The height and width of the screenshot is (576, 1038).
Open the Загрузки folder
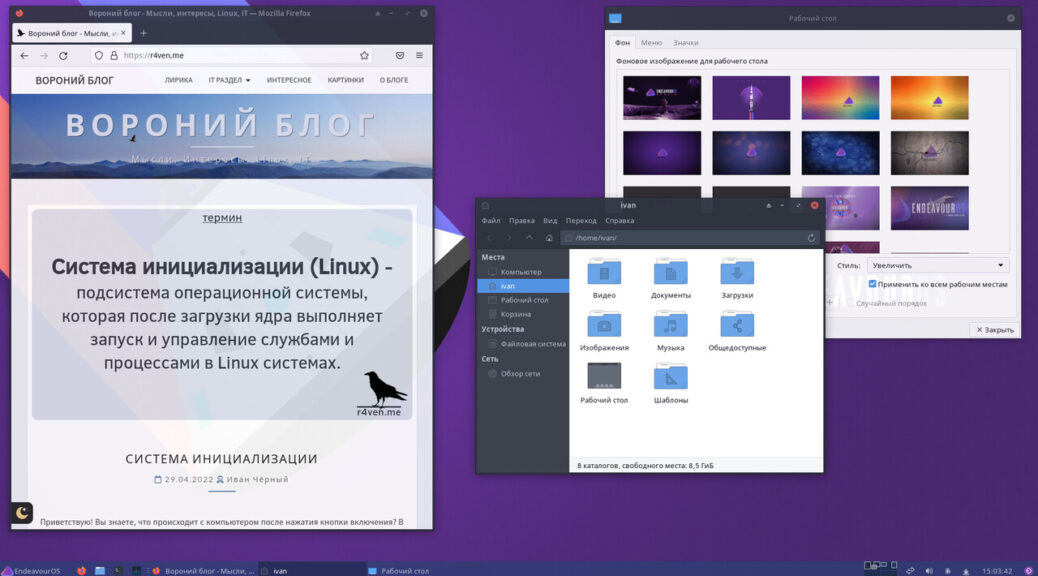click(737, 279)
